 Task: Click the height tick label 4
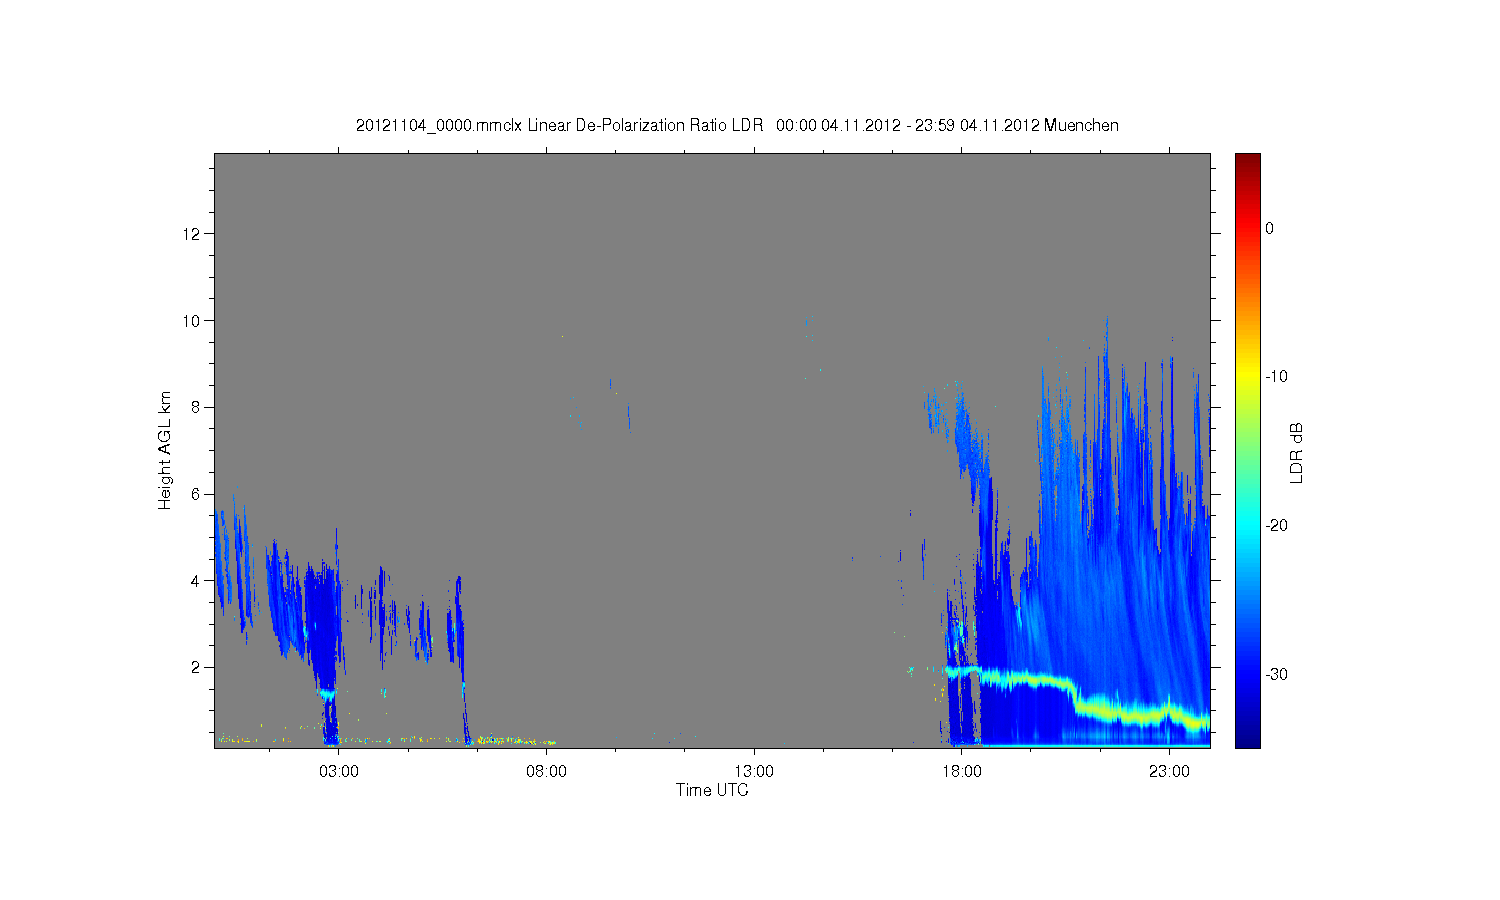pos(196,581)
